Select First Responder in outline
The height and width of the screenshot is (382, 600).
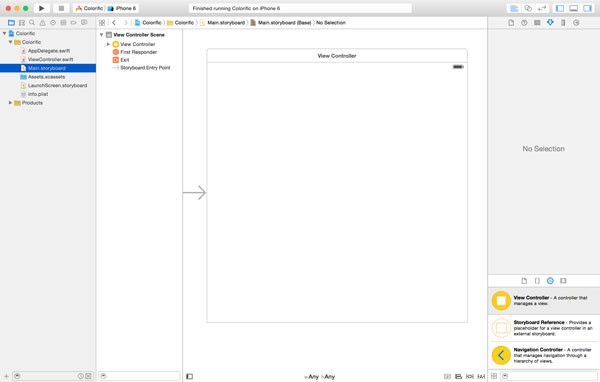point(139,52)
